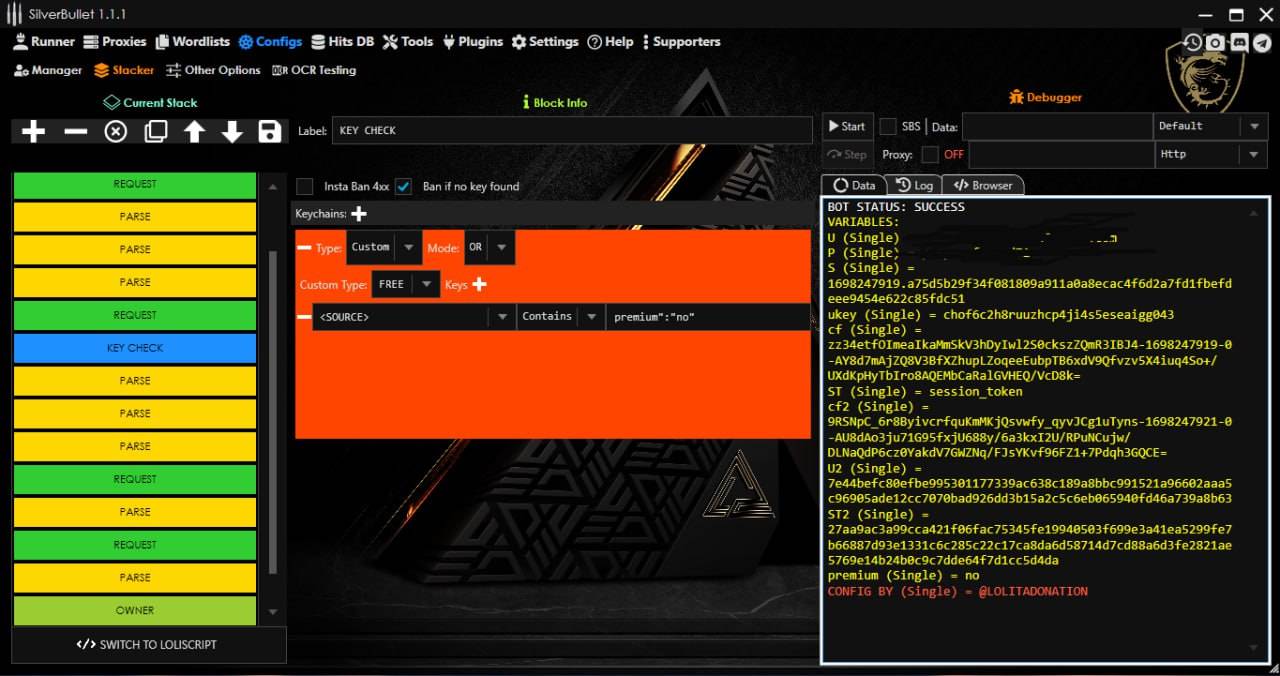
Task: Start the debugger
Action: (x=847, y=126)
